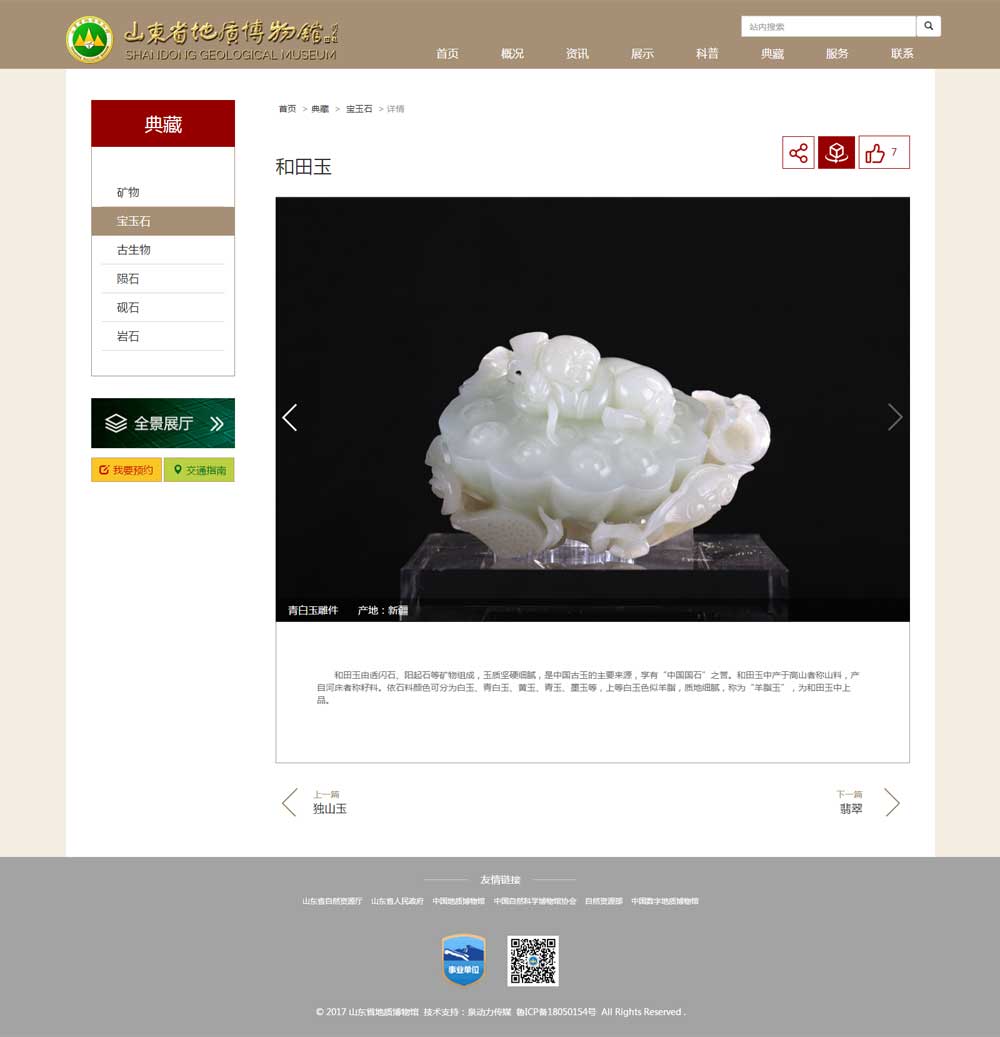Go to 典藏 in the breadcrumb
Image resolution: width=1000 pixels, height=1037 pixels.
[320, 108]
